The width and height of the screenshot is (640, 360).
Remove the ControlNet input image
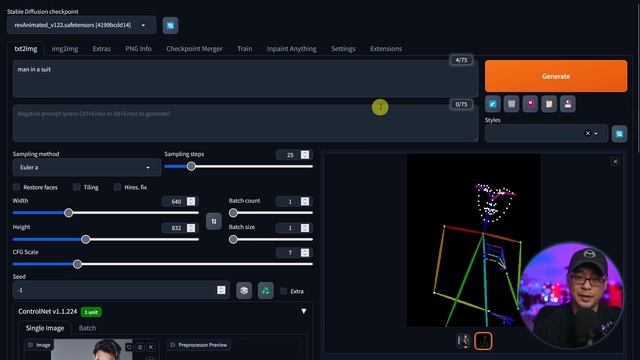point(151,347)
